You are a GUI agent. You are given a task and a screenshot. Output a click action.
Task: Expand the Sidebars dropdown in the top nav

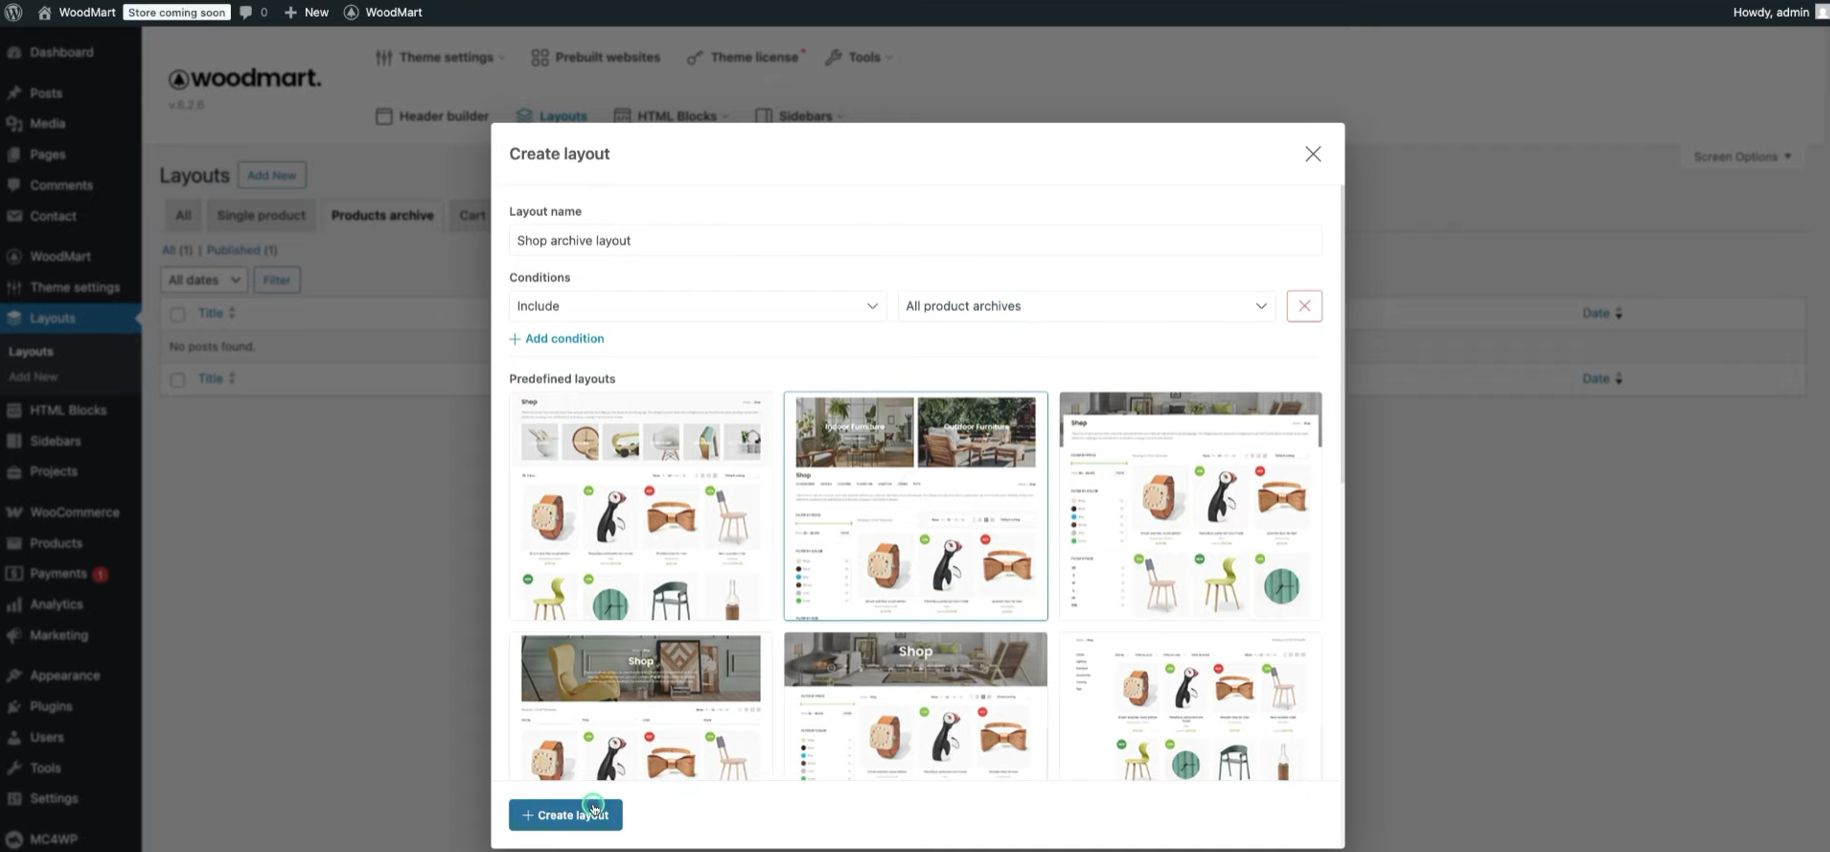pos(800,116)
